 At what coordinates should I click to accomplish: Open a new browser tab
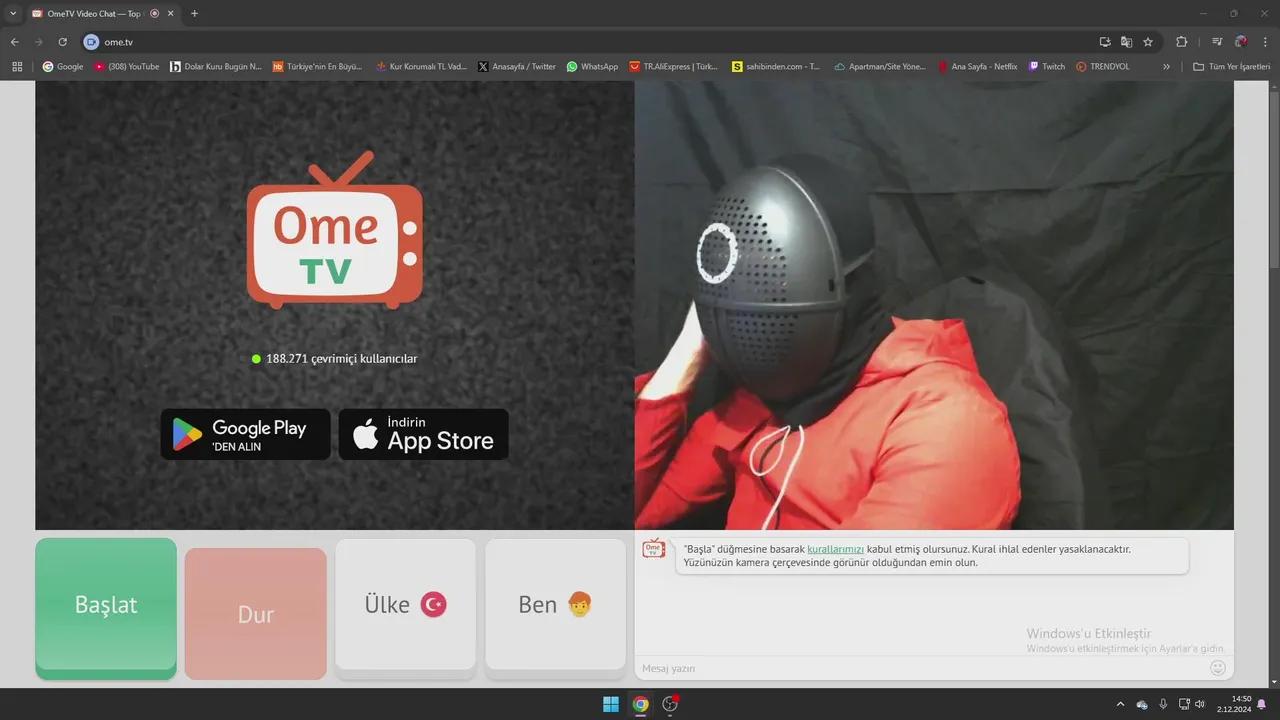click(x=194, y=14)
